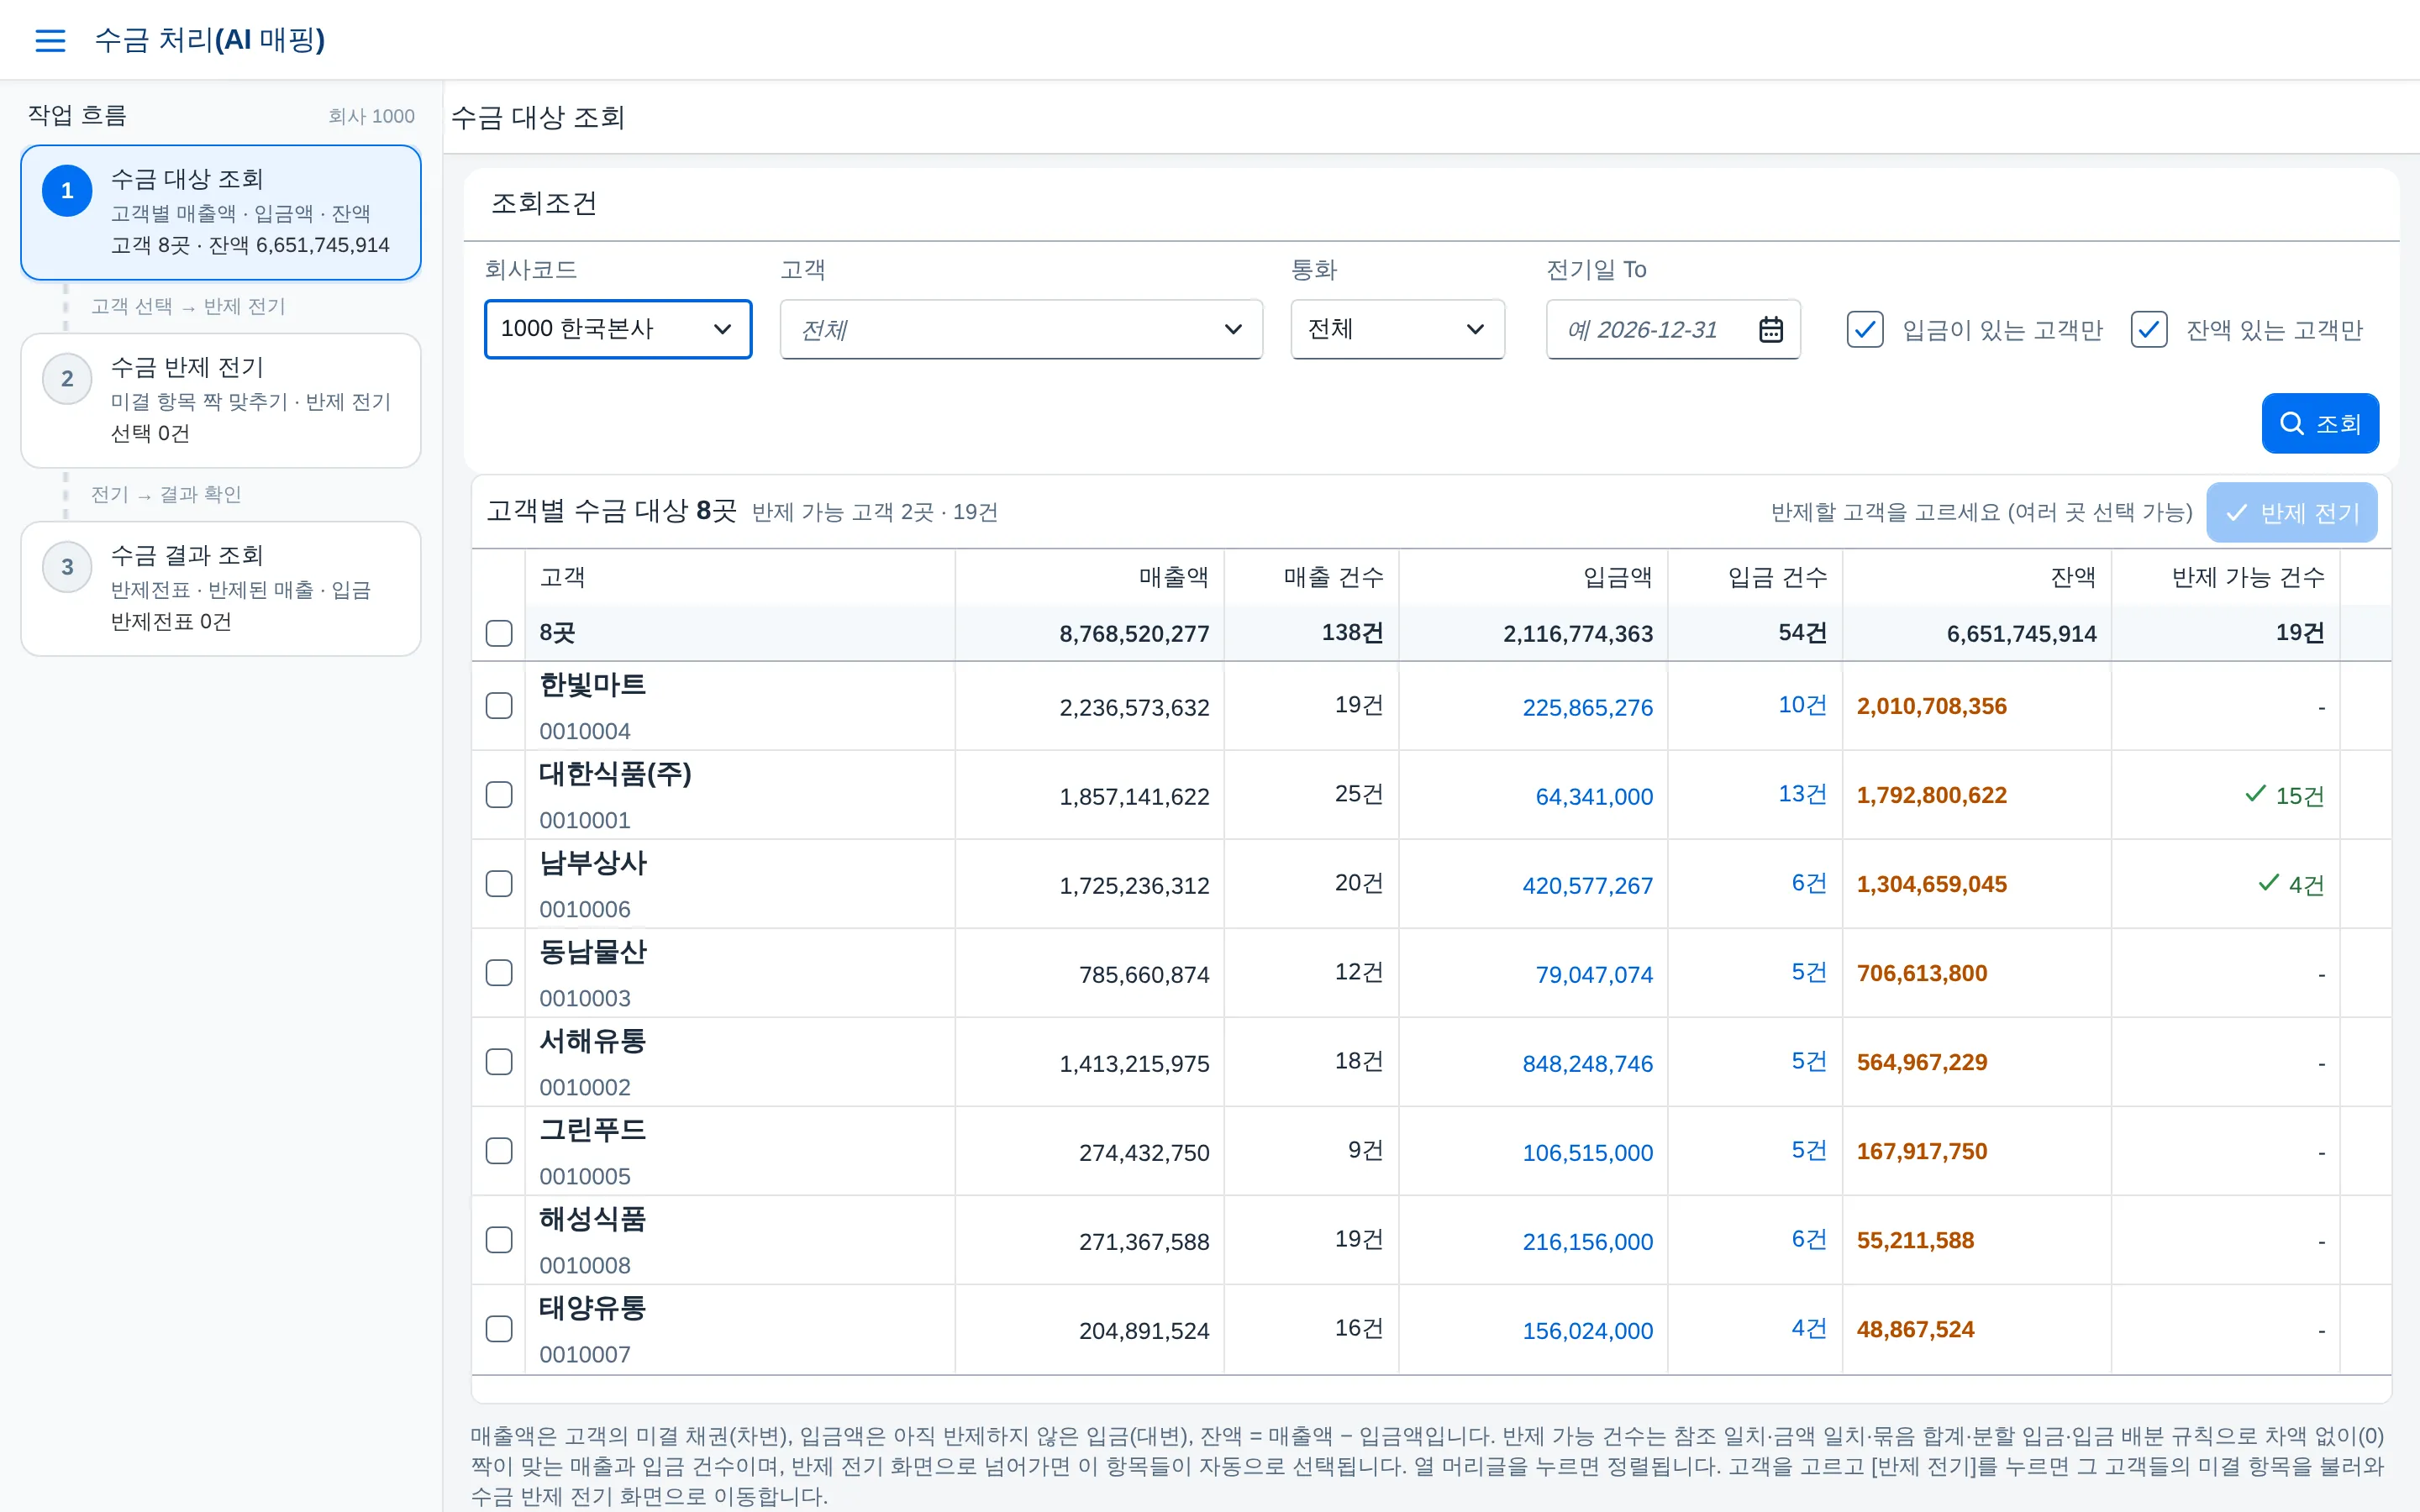Toggle 입금이 있는 고객만 checkbox

click(x=1865, y=329)
